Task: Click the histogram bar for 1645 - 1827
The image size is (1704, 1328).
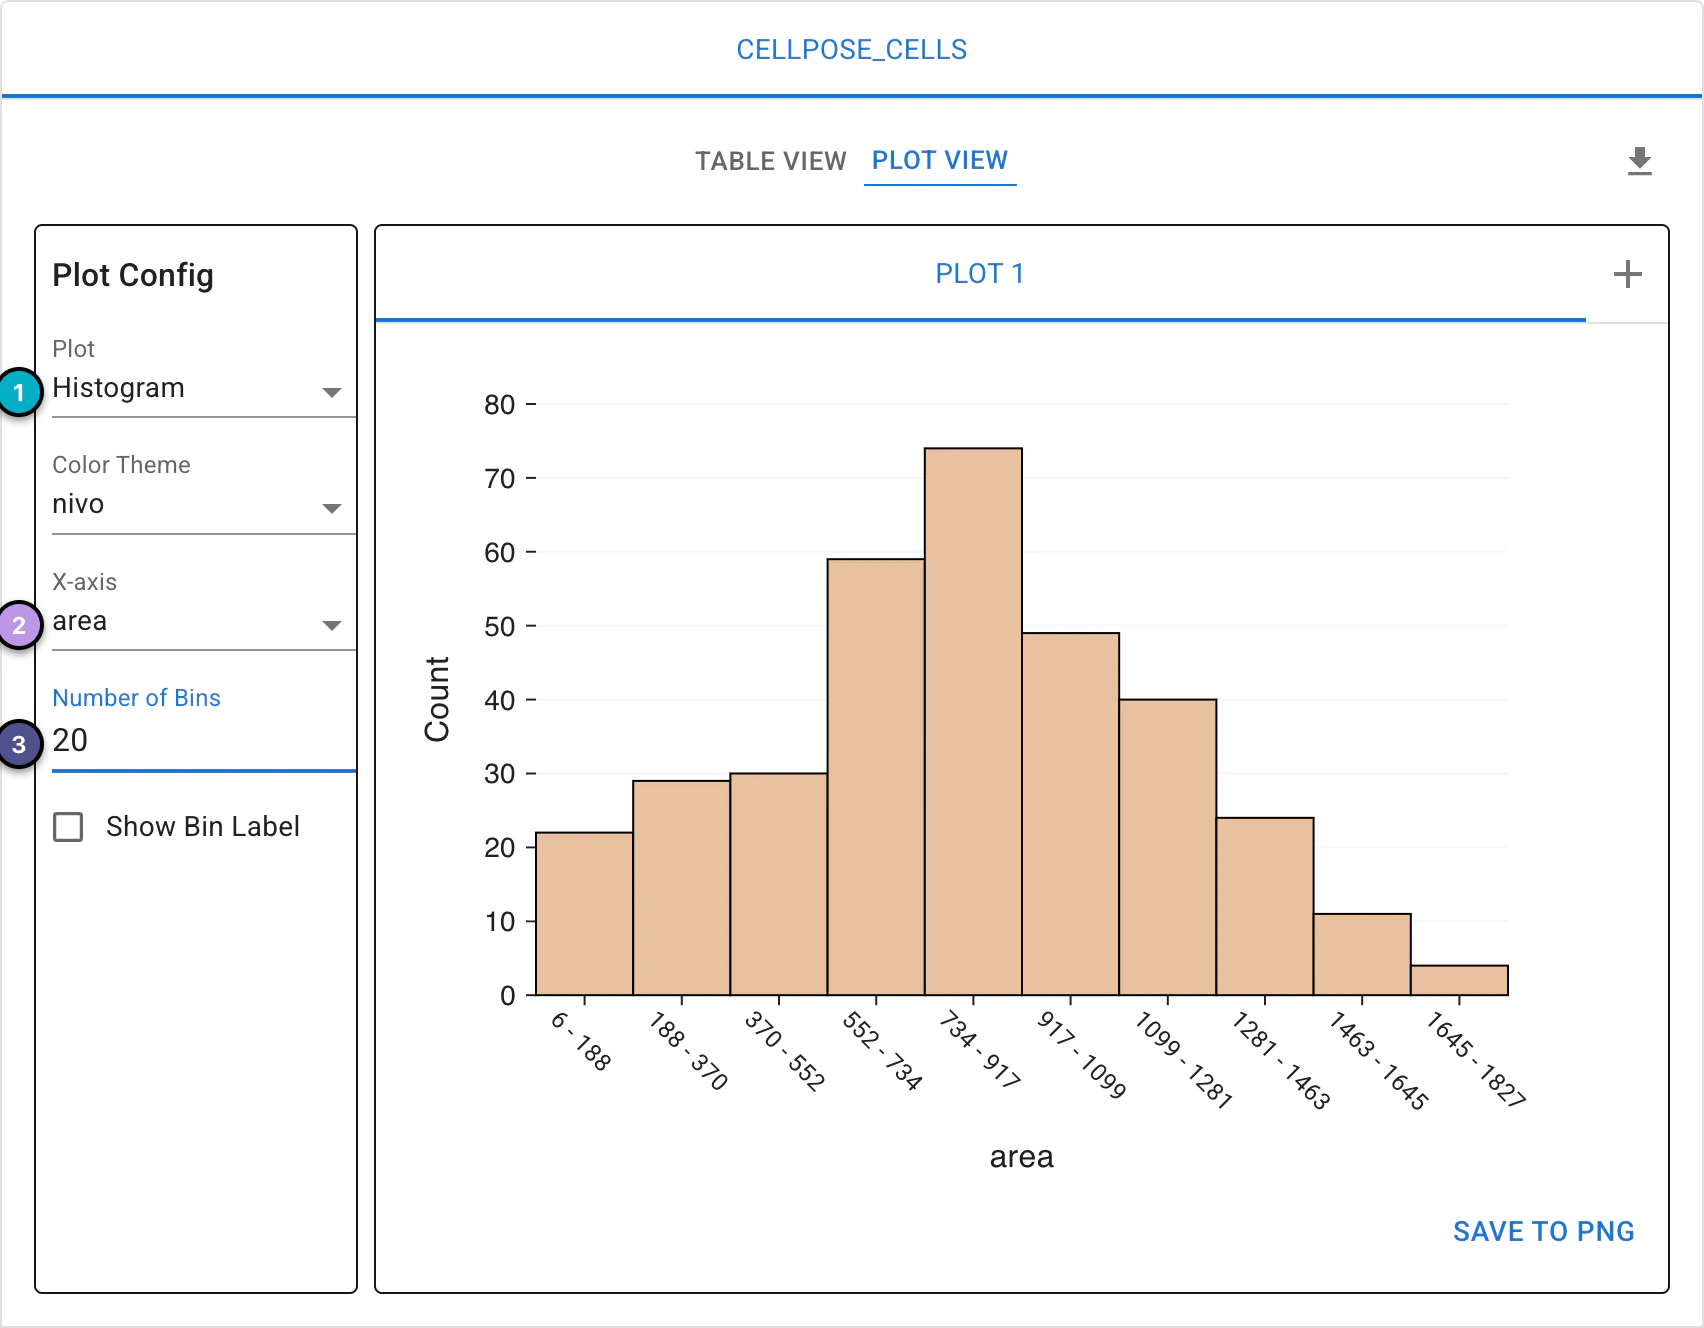Action: point(1459,980)
